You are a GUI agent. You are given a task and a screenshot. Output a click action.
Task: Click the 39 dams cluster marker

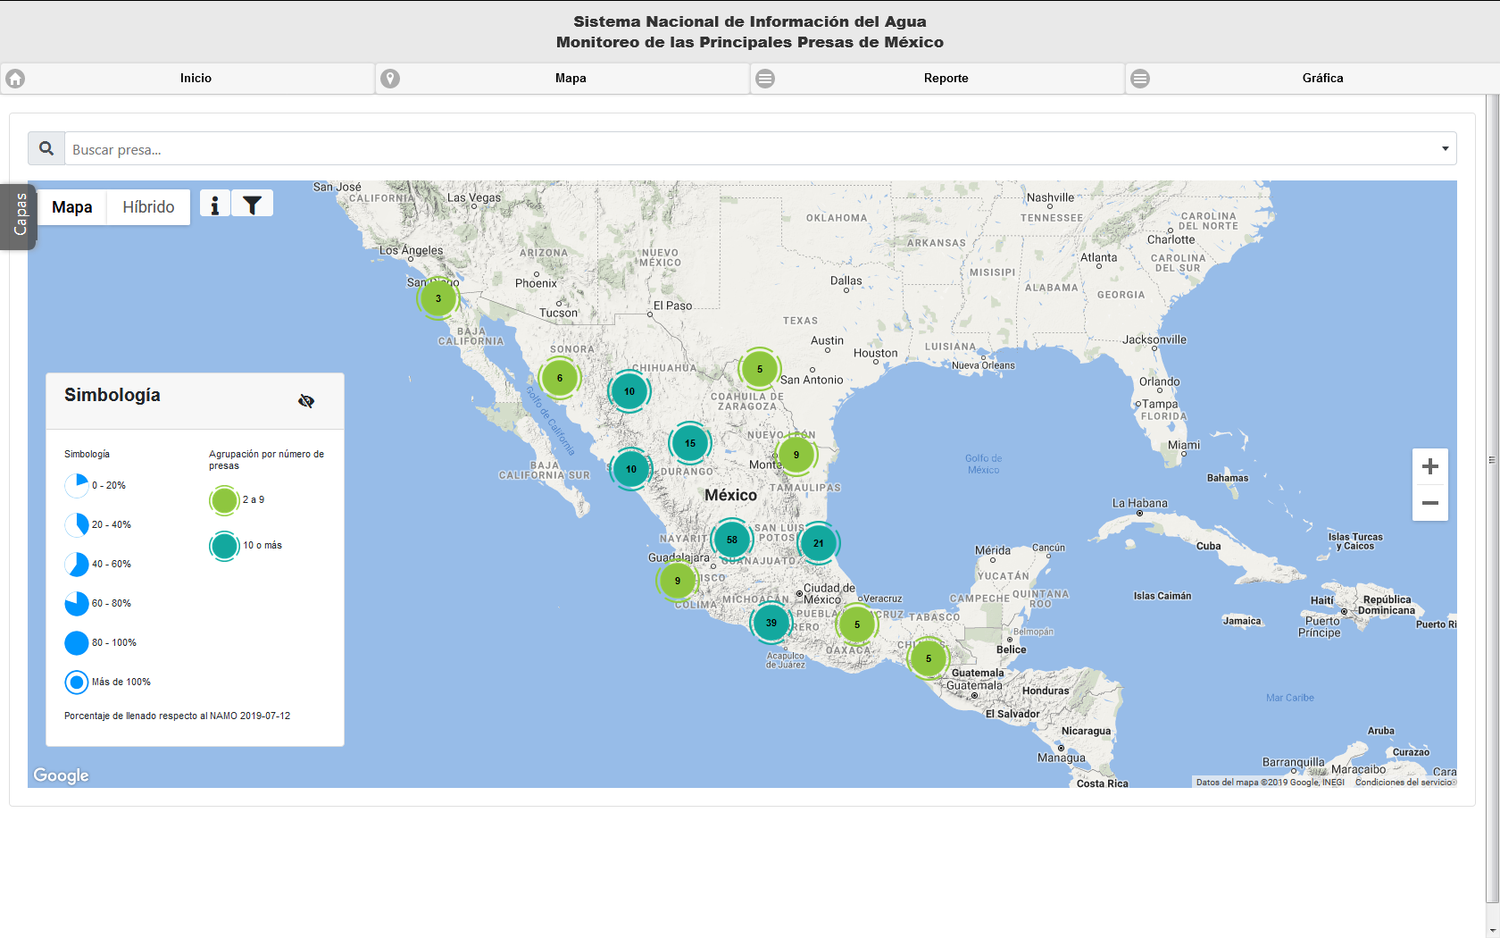tap(771, 623)
